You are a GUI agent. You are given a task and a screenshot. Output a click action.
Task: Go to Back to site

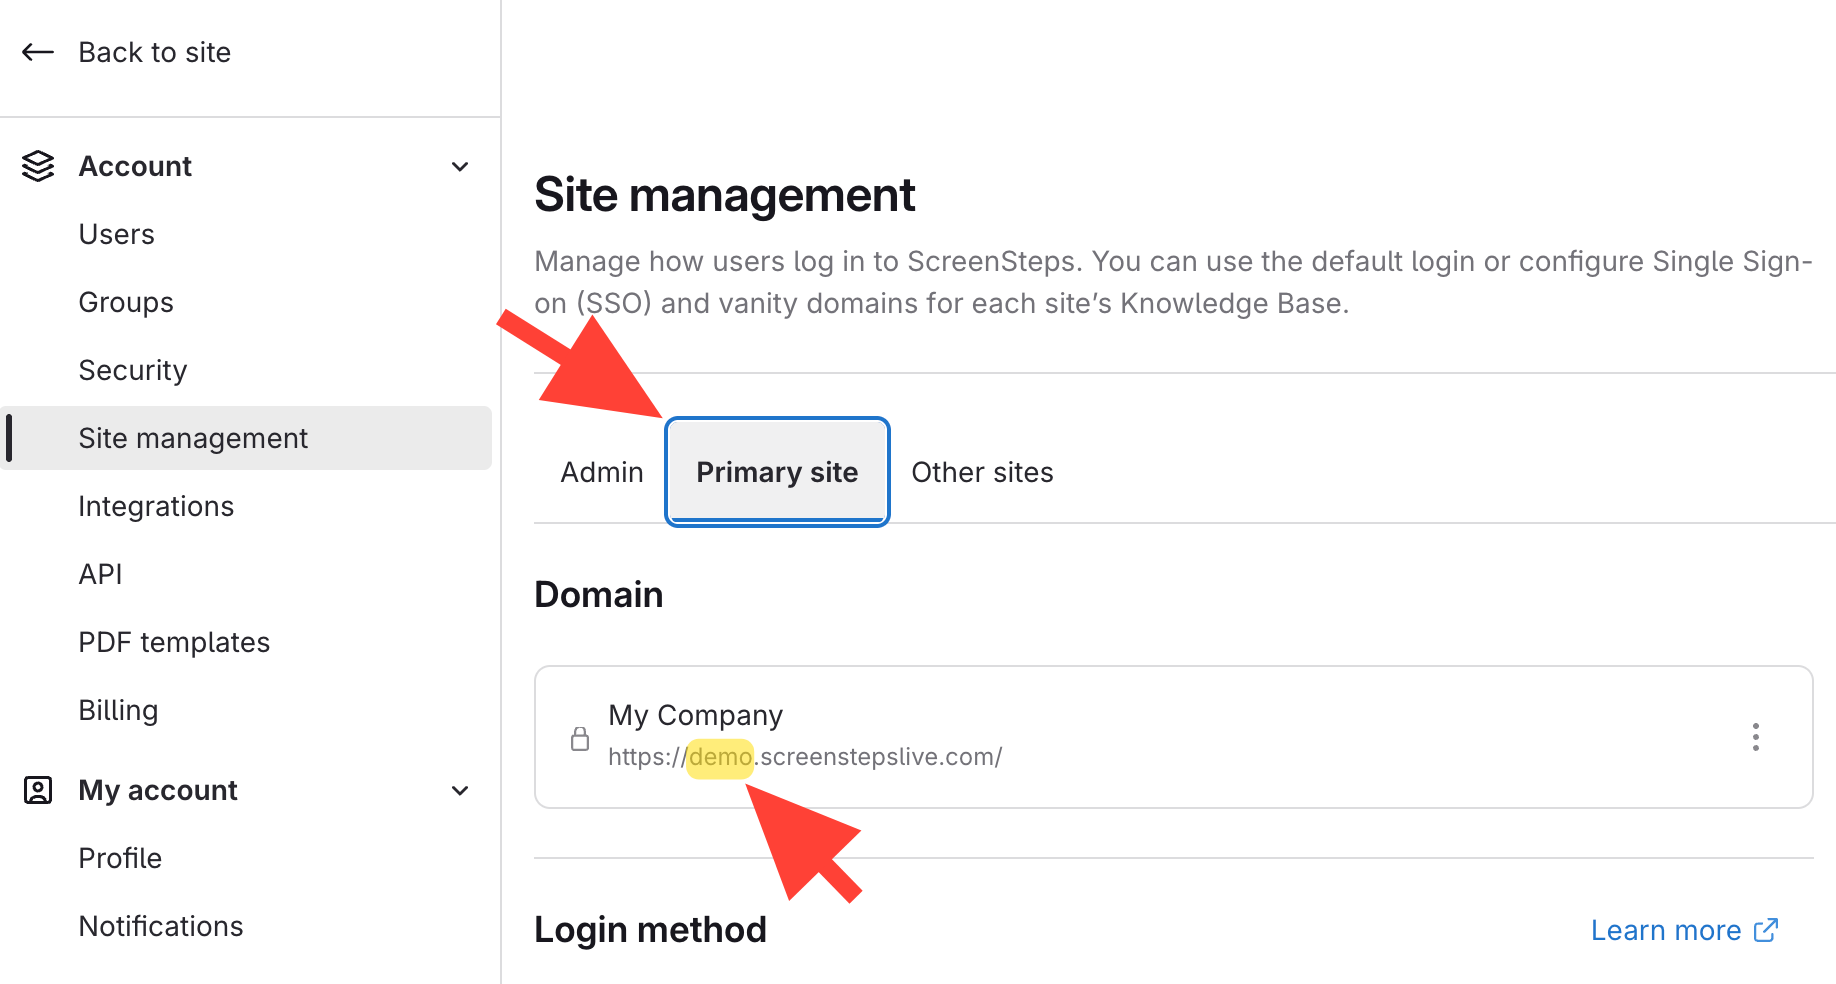(154, 52)
